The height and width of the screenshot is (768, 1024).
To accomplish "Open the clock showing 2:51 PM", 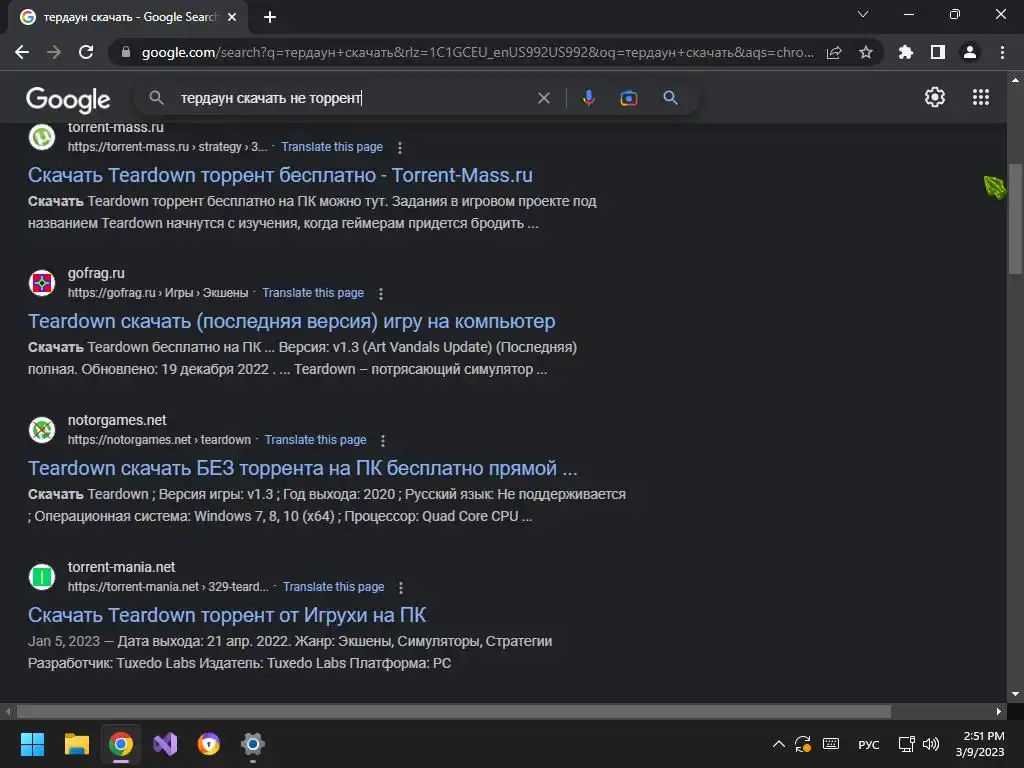I will coord(980,744).
